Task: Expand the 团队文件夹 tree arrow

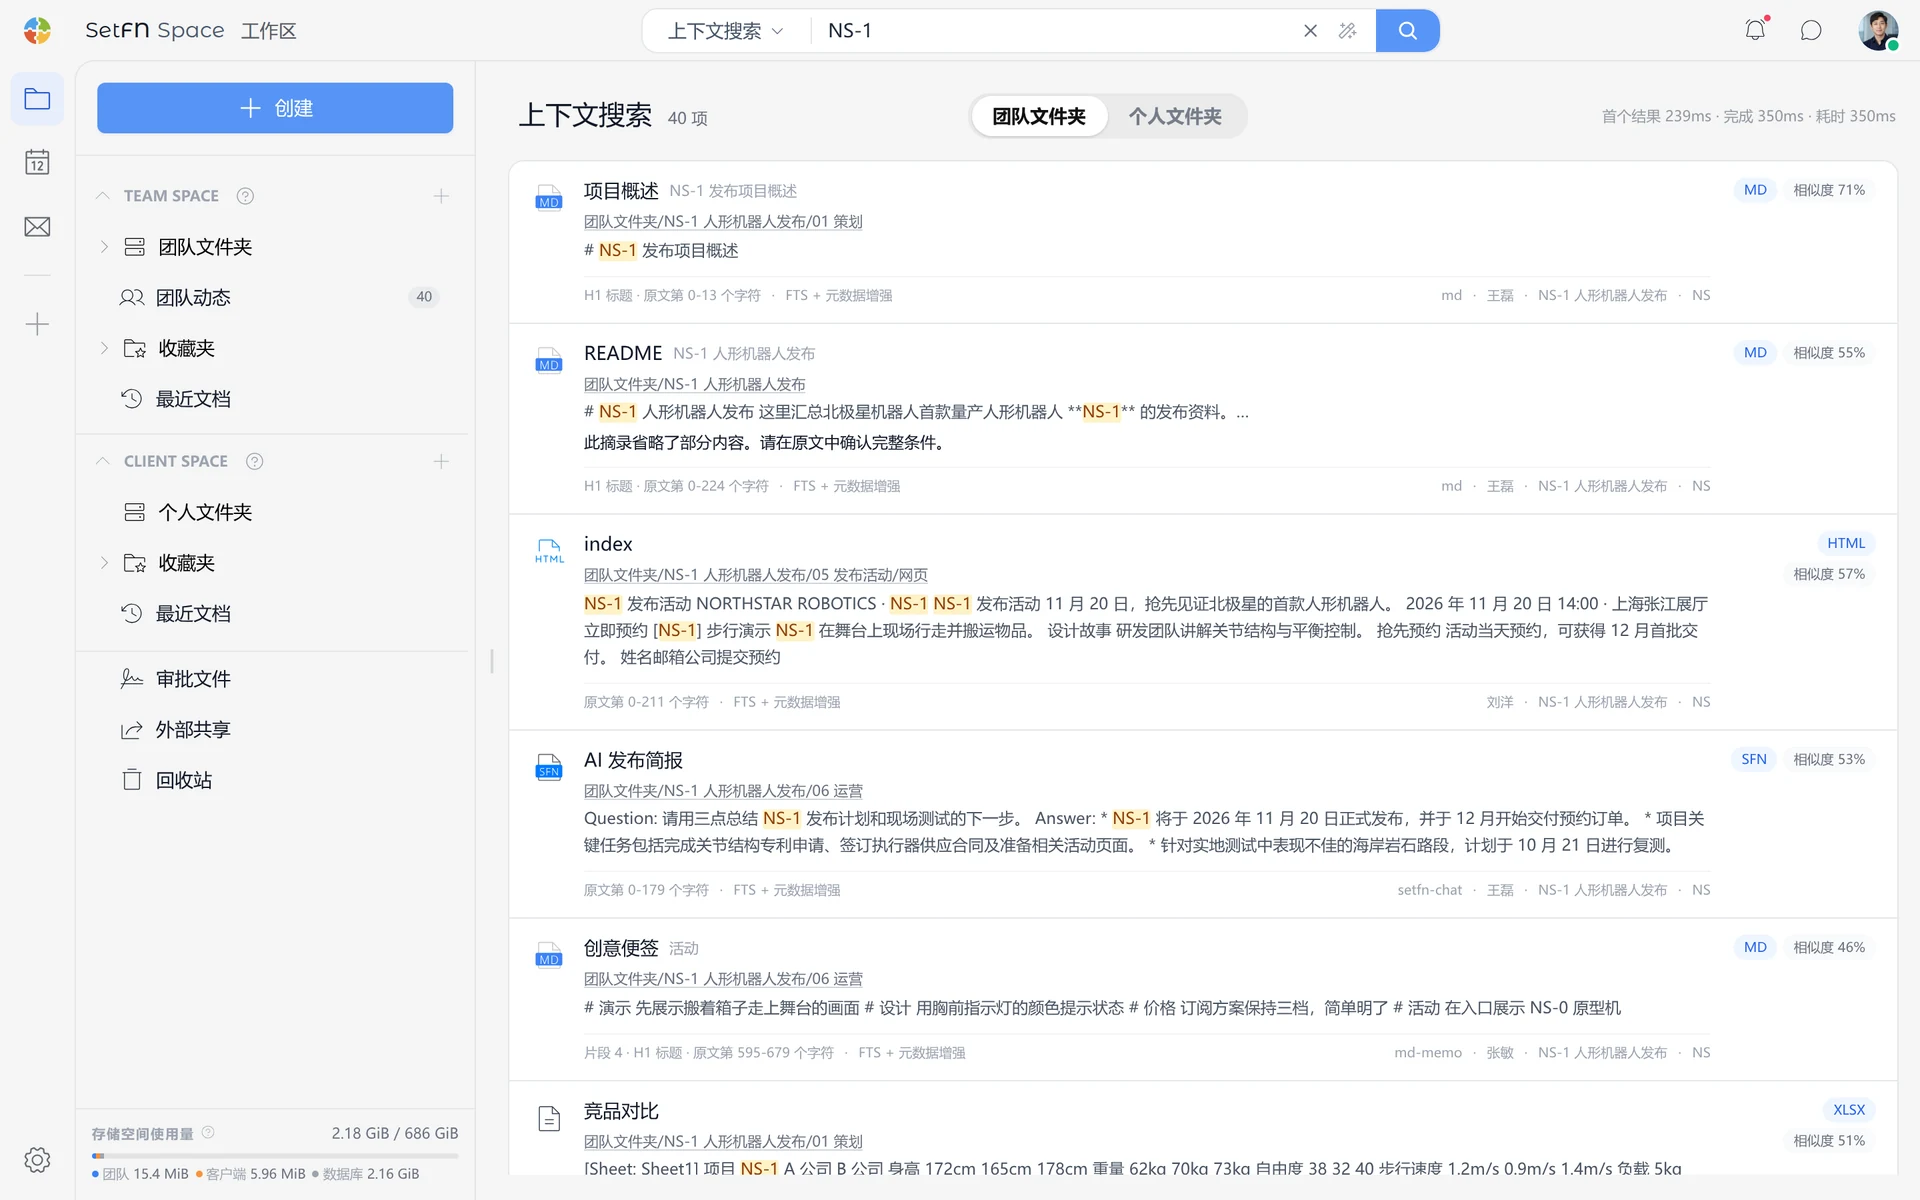Action: pos(104,247)
